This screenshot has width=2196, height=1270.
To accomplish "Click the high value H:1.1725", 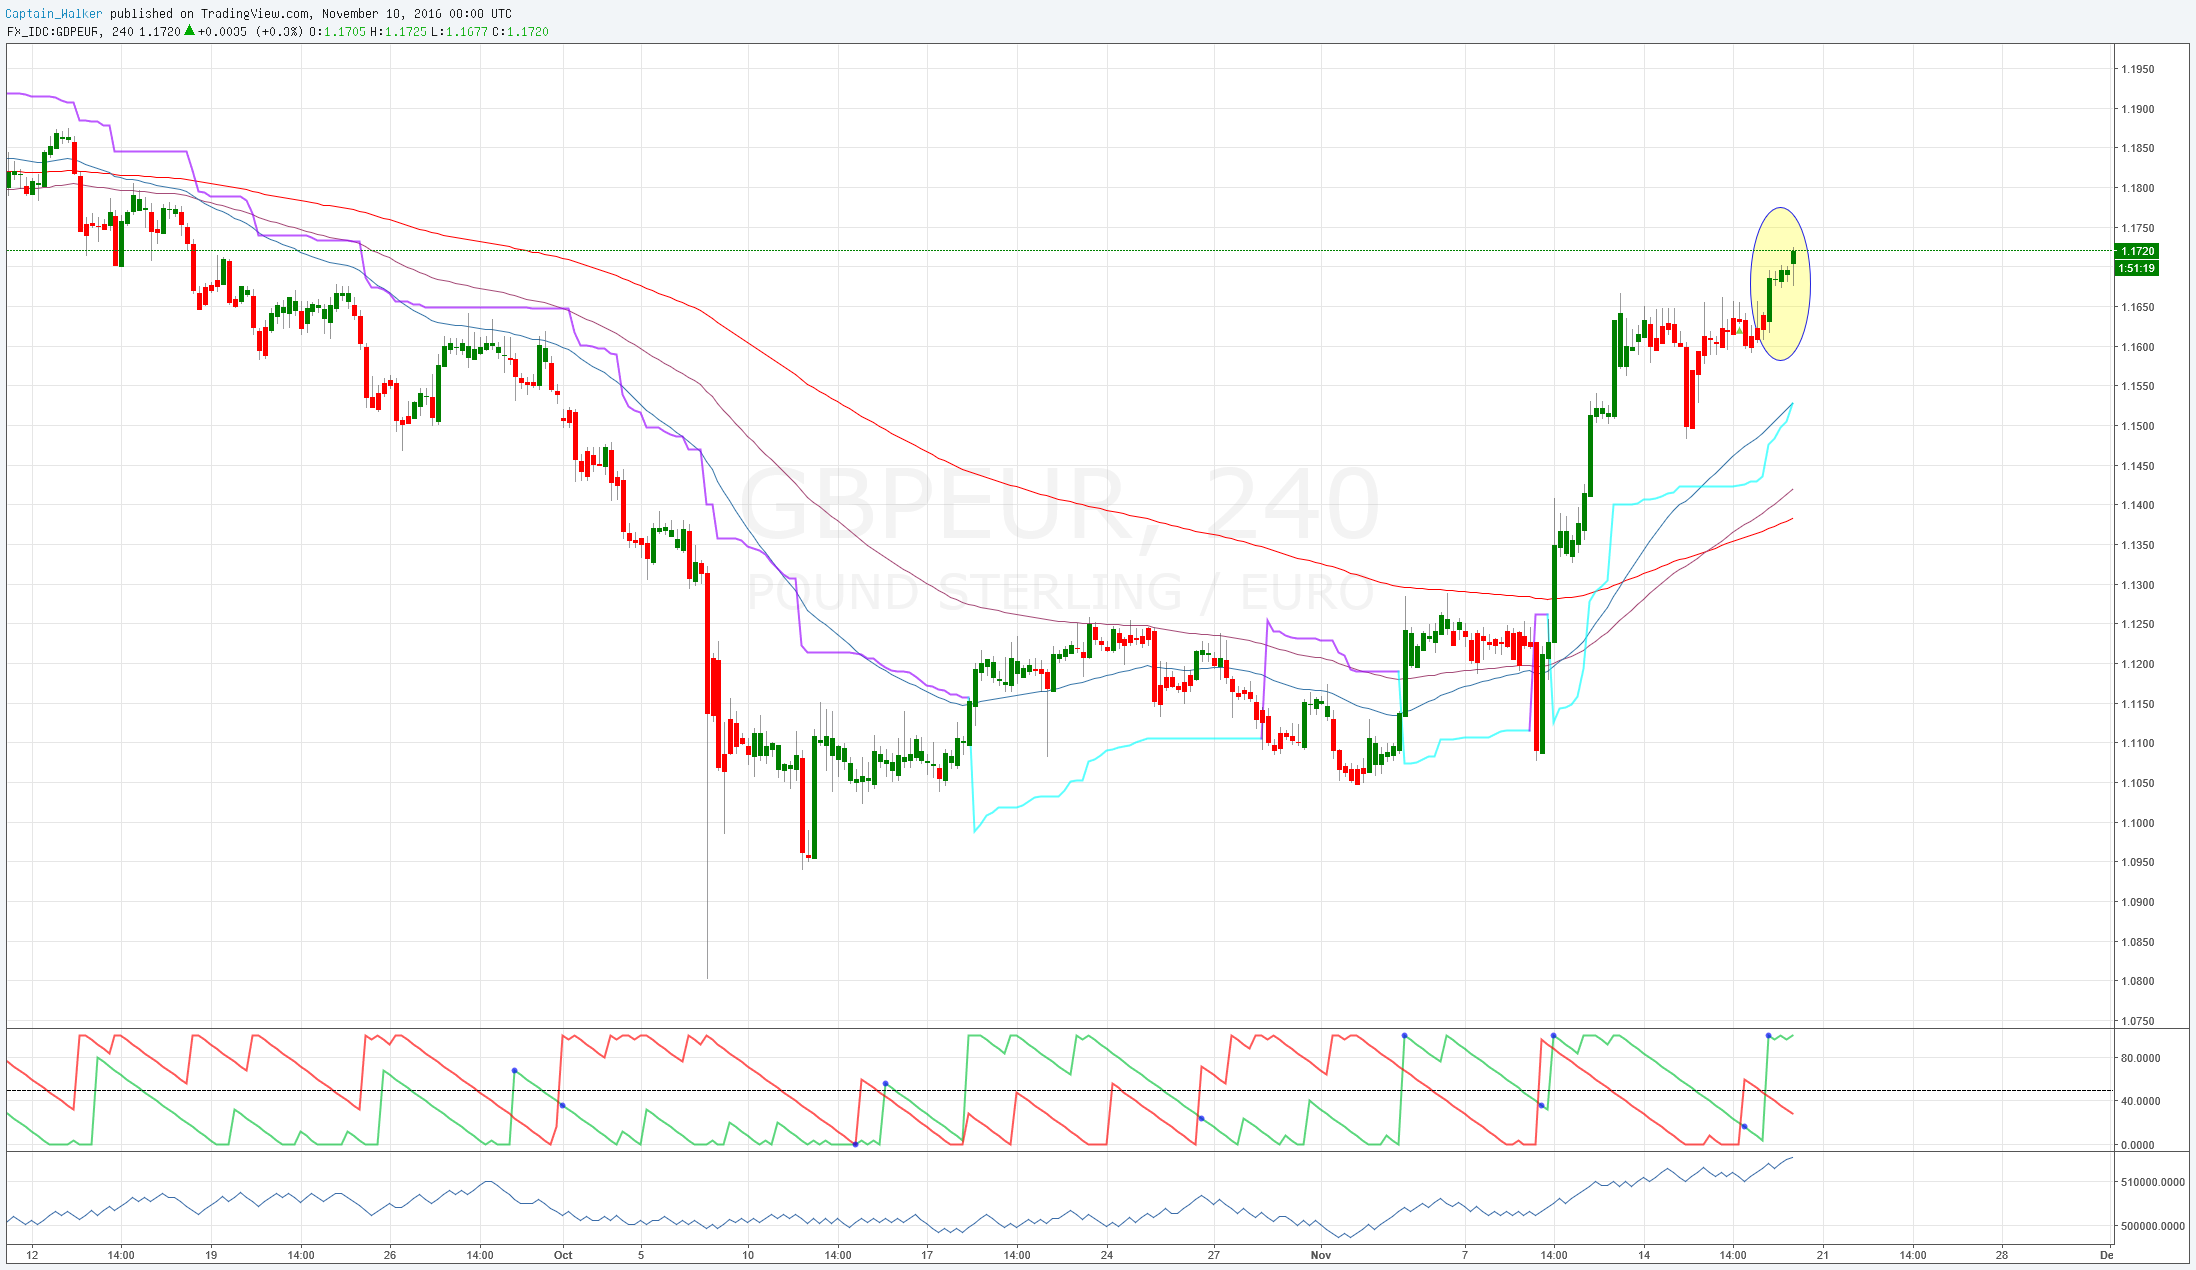I will click(398, 32).
